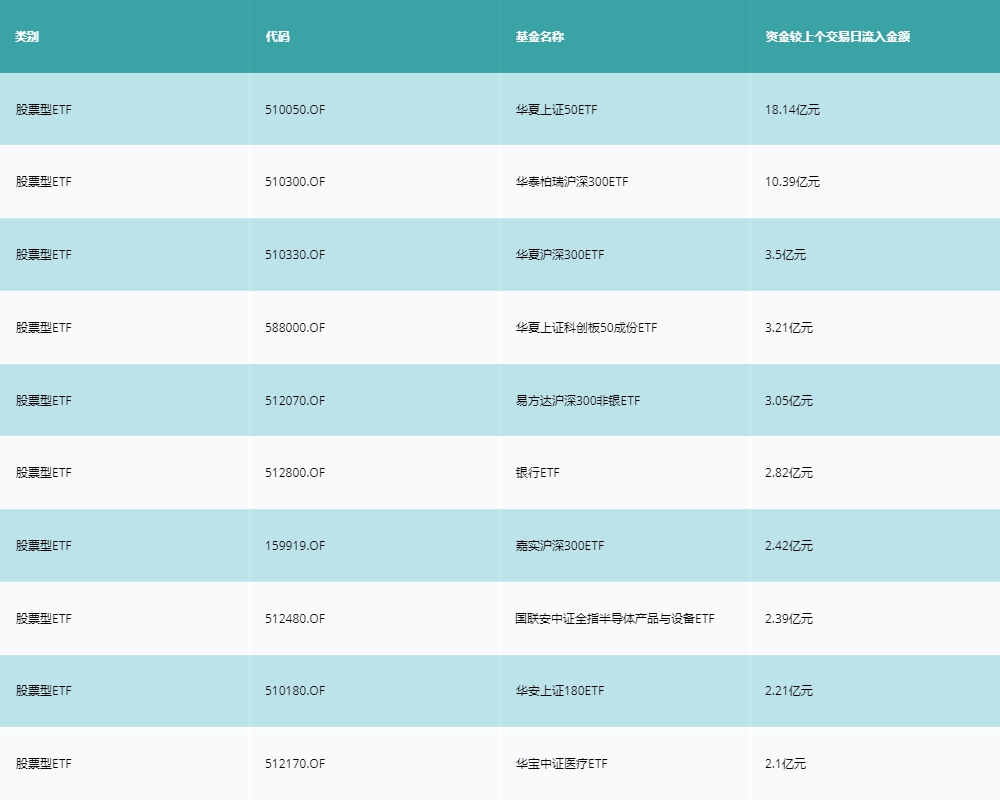Screen dimensions: 1000x800
Task: Open fund 易方达沪深300非银ETF
Action: (x=578, y=400)
